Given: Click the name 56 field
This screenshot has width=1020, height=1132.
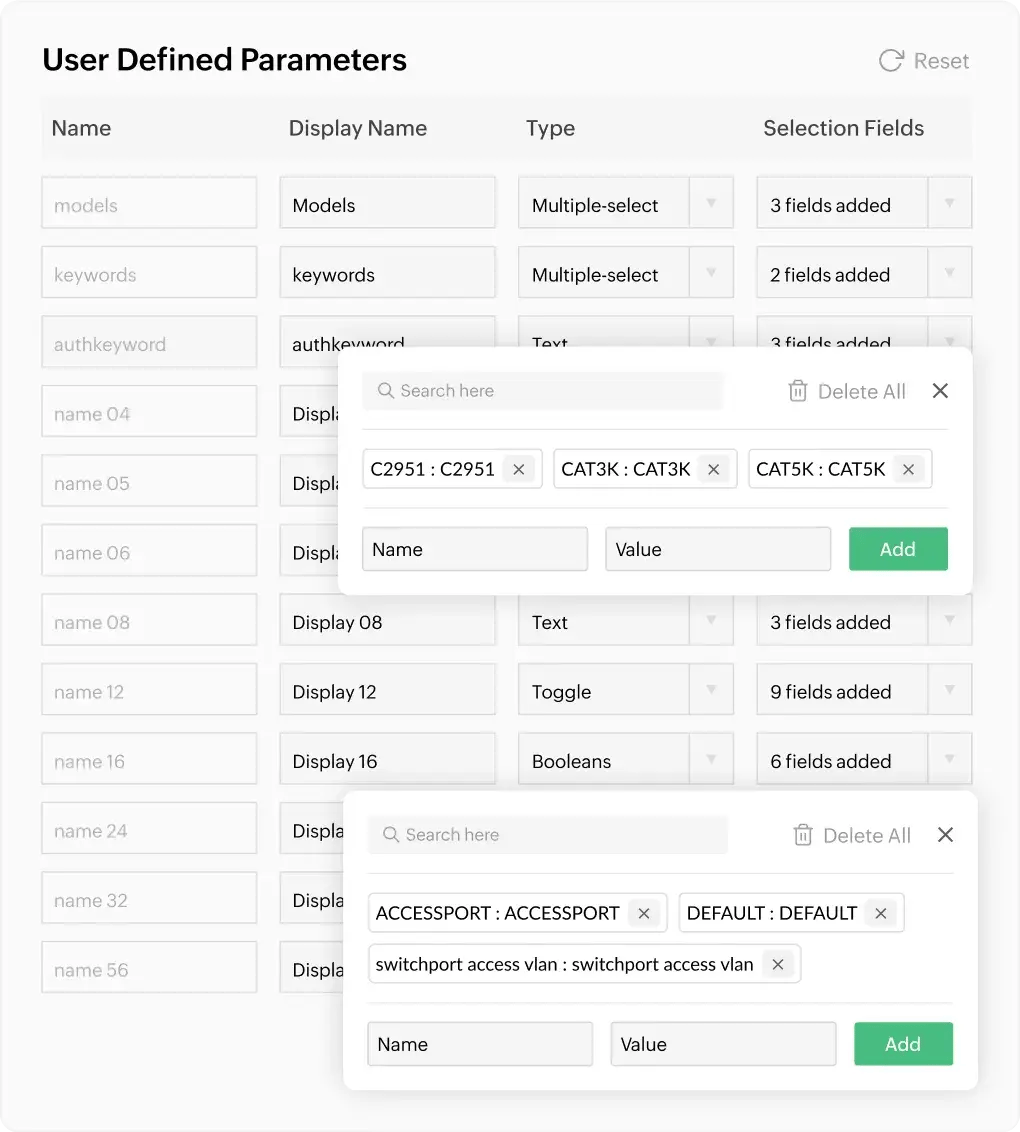Looking at the screenshot, I should (x=149, y=967).
